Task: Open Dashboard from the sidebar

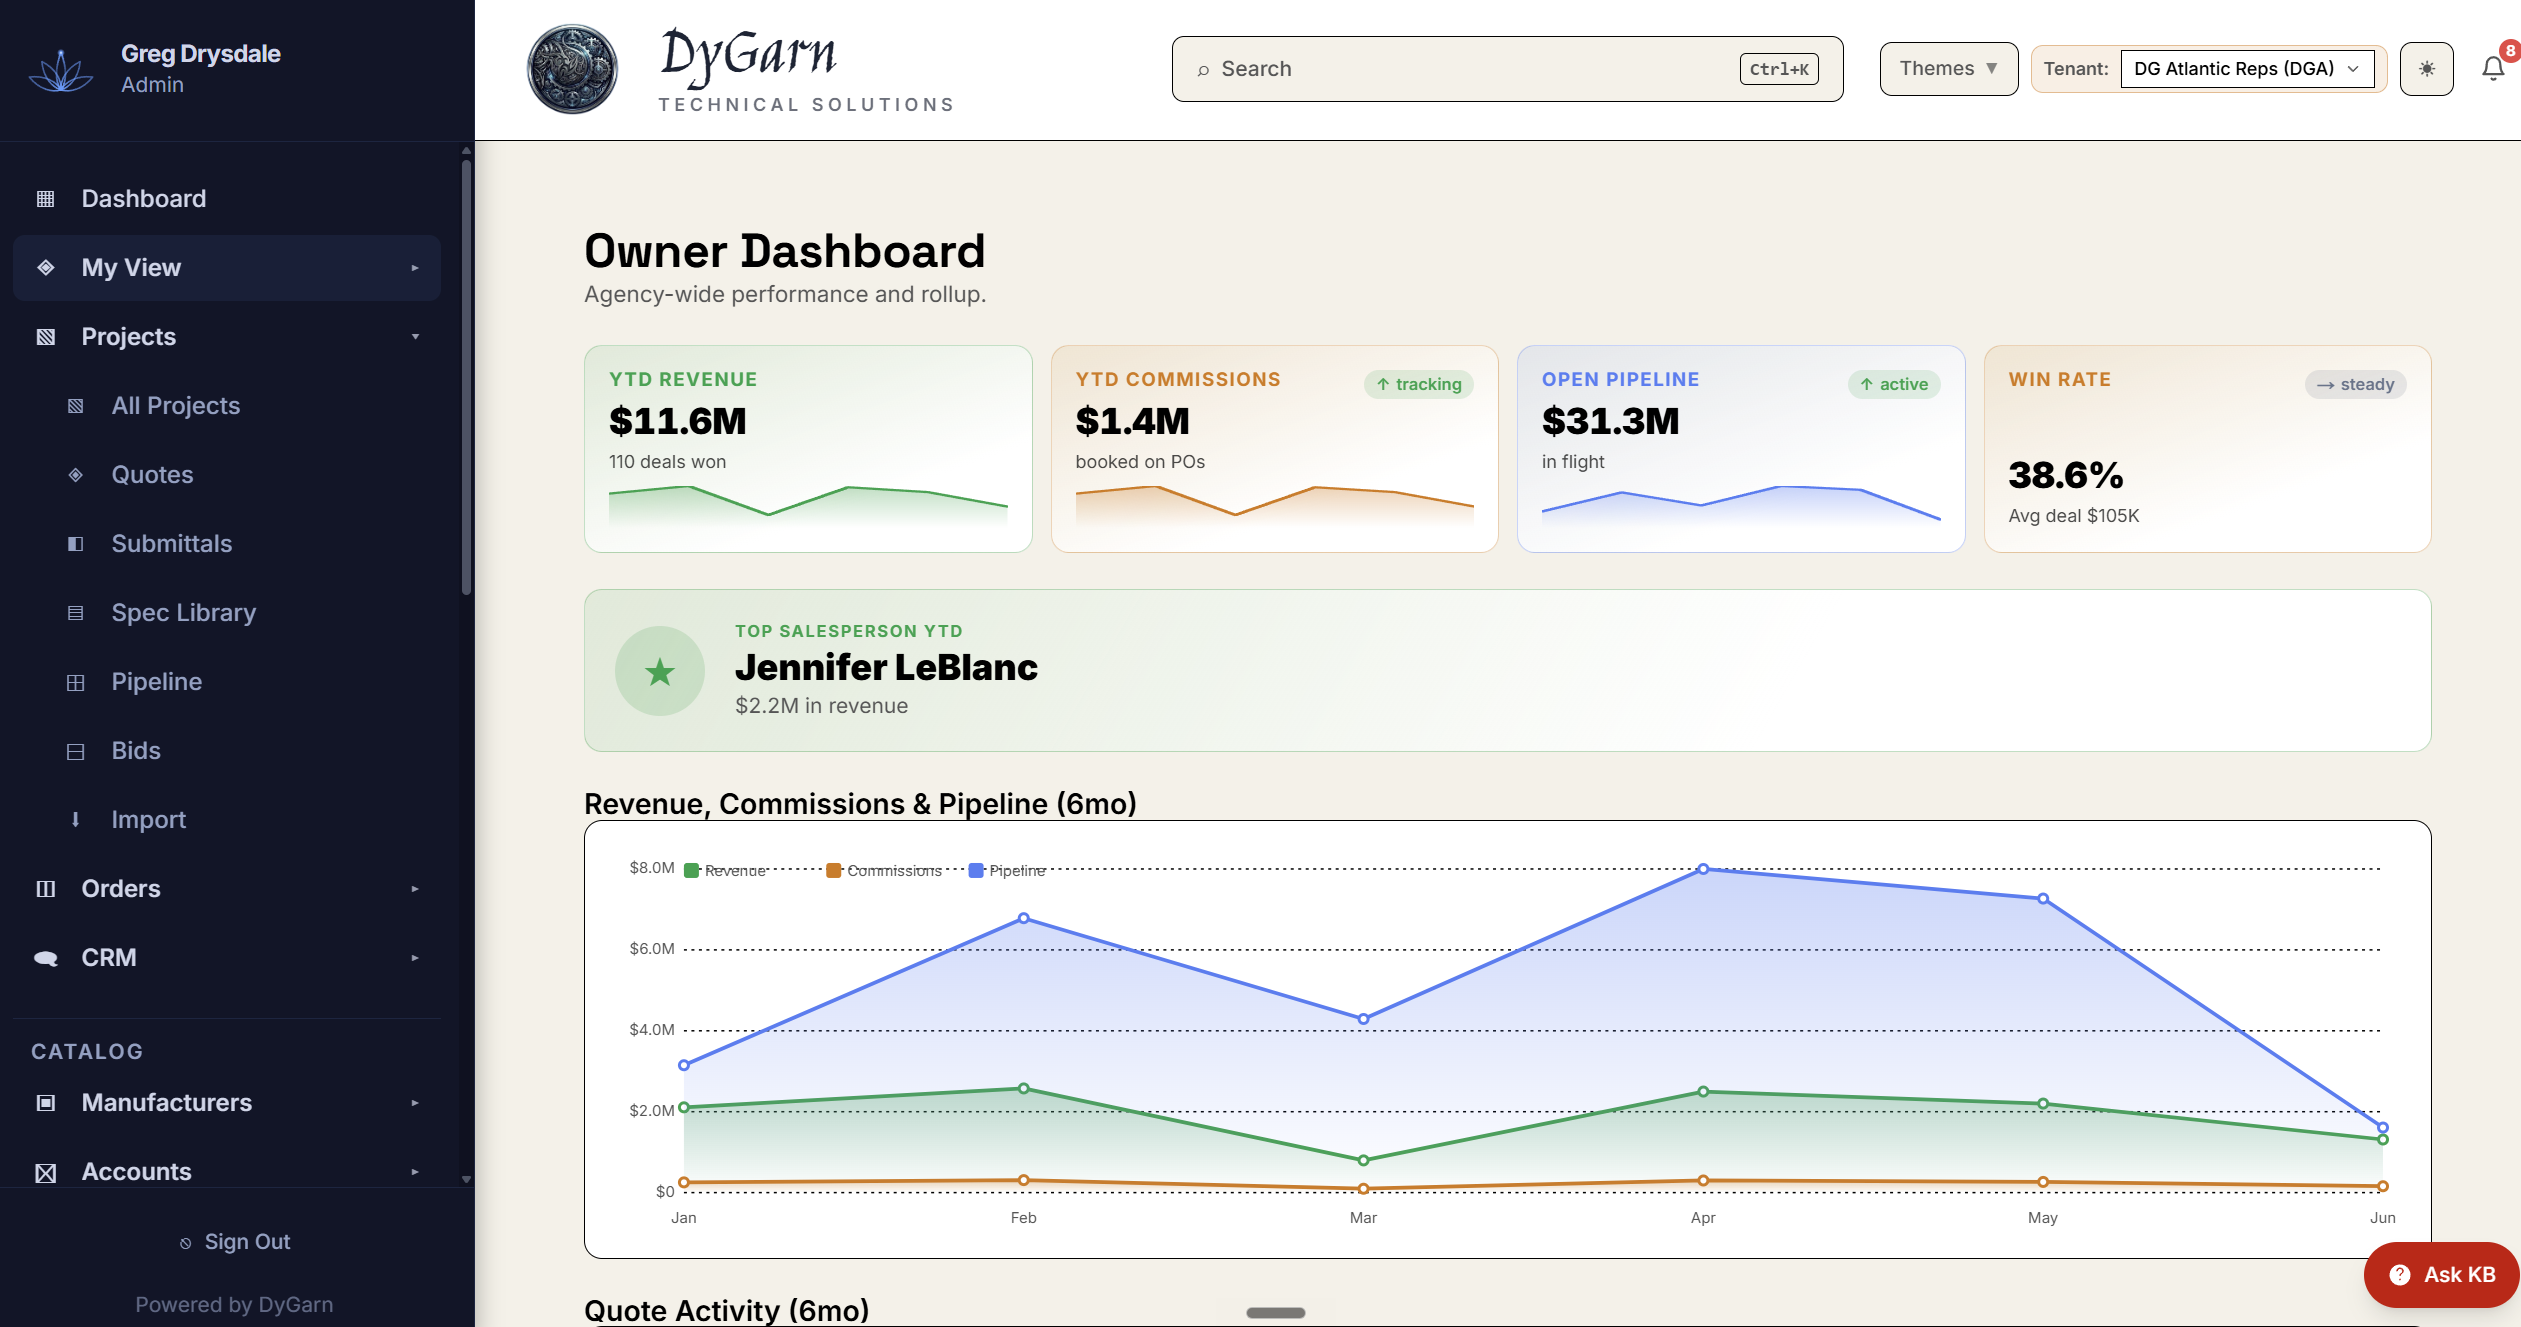Action: [x=227, y=199]
